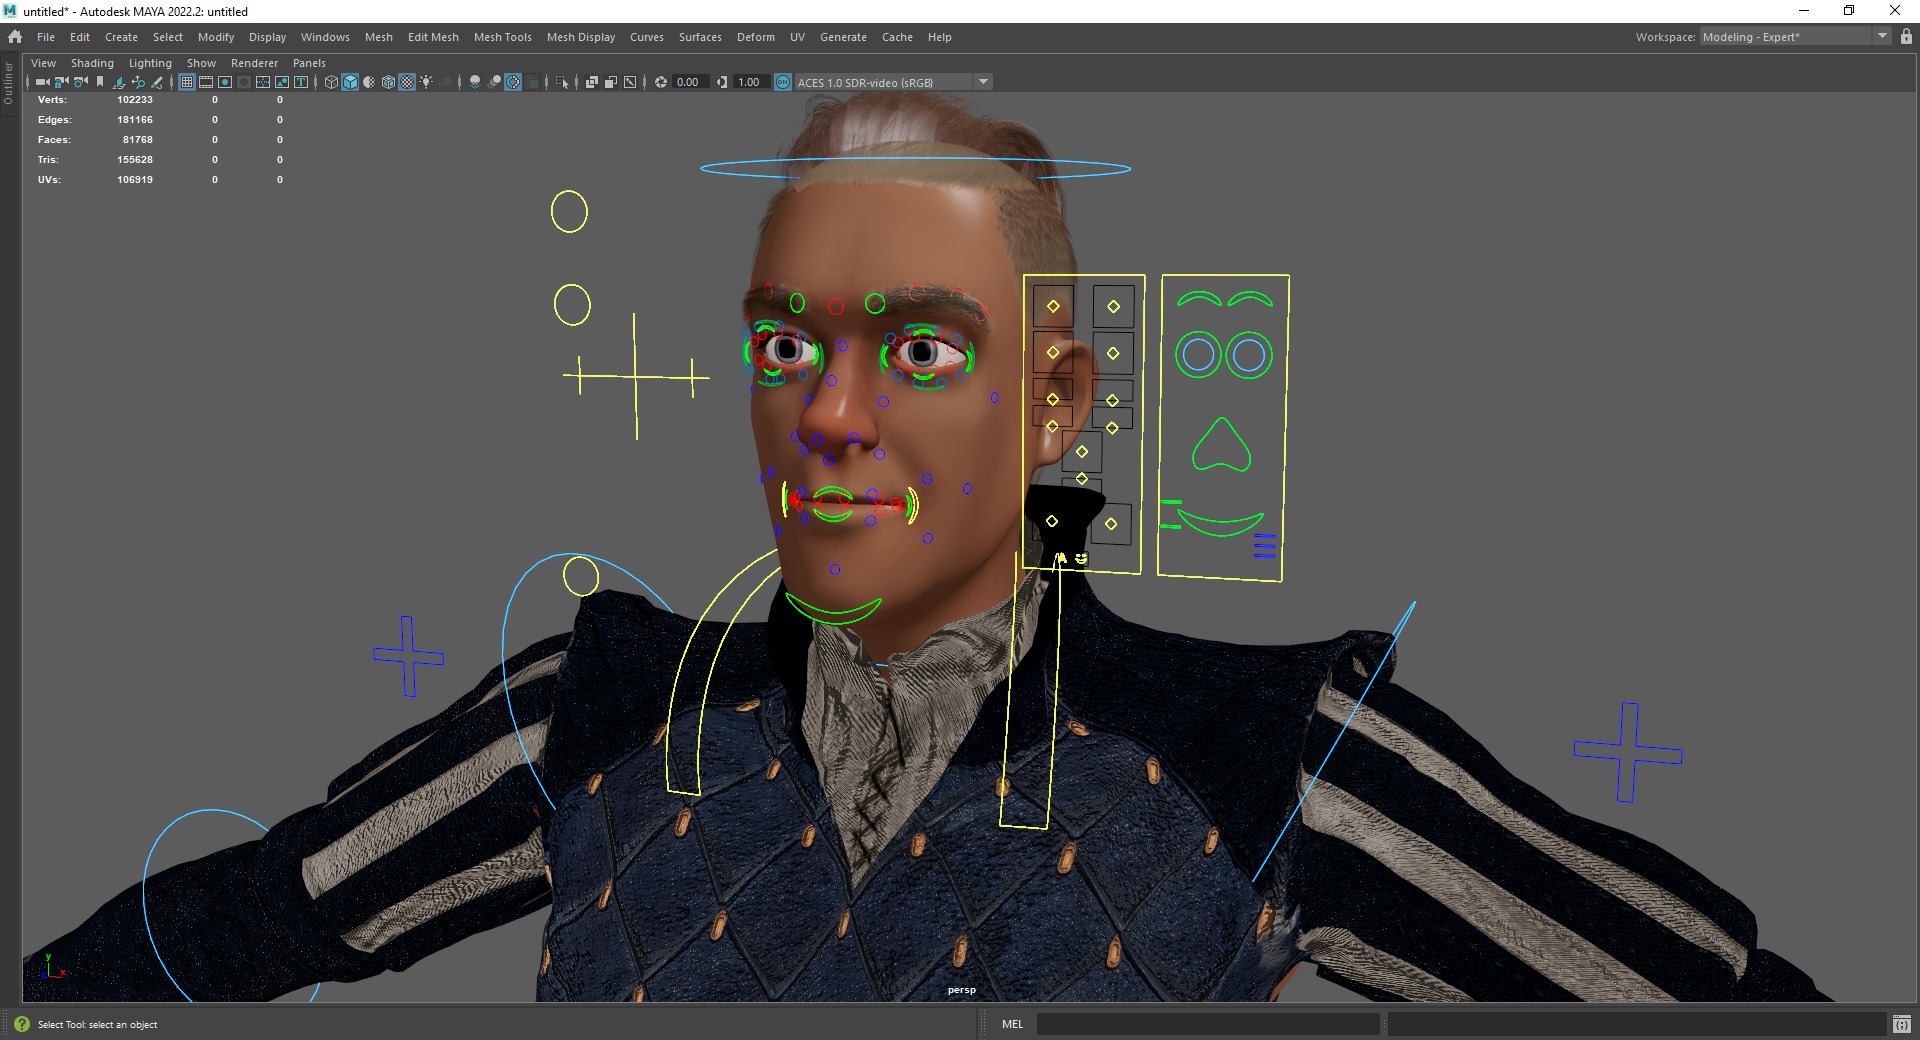Toggle Use All Lights bulb icon
1920x1040 pixels.
pos(426,82)
